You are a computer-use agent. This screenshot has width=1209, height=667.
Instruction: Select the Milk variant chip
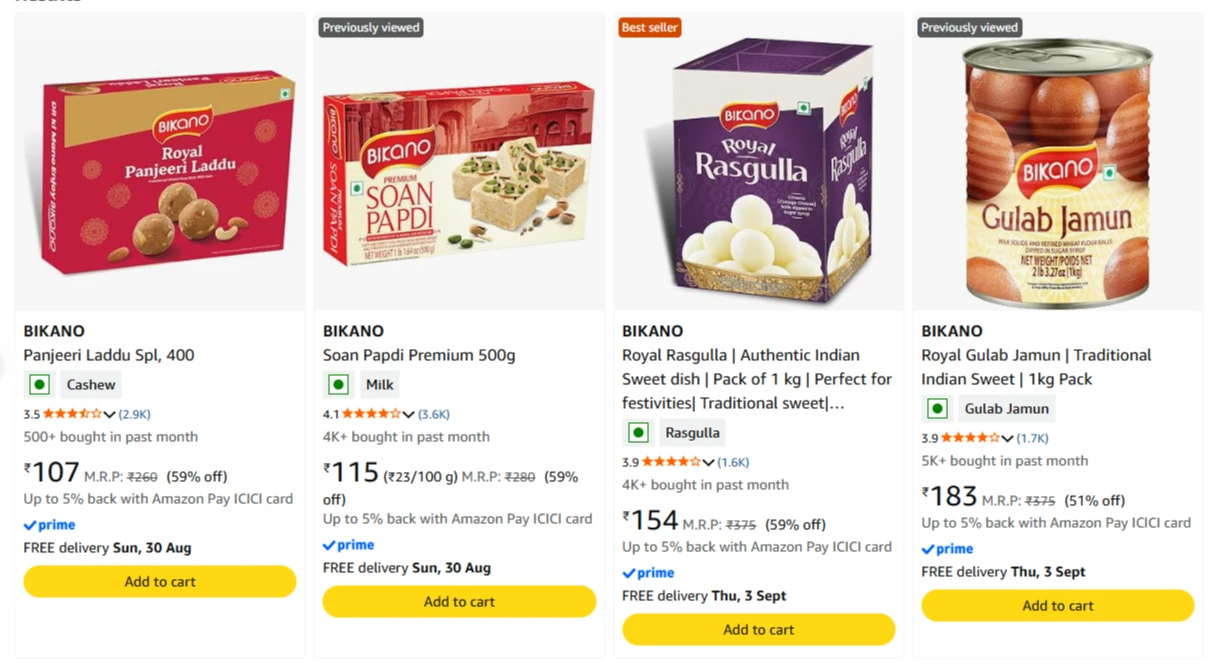coord(380,384)
